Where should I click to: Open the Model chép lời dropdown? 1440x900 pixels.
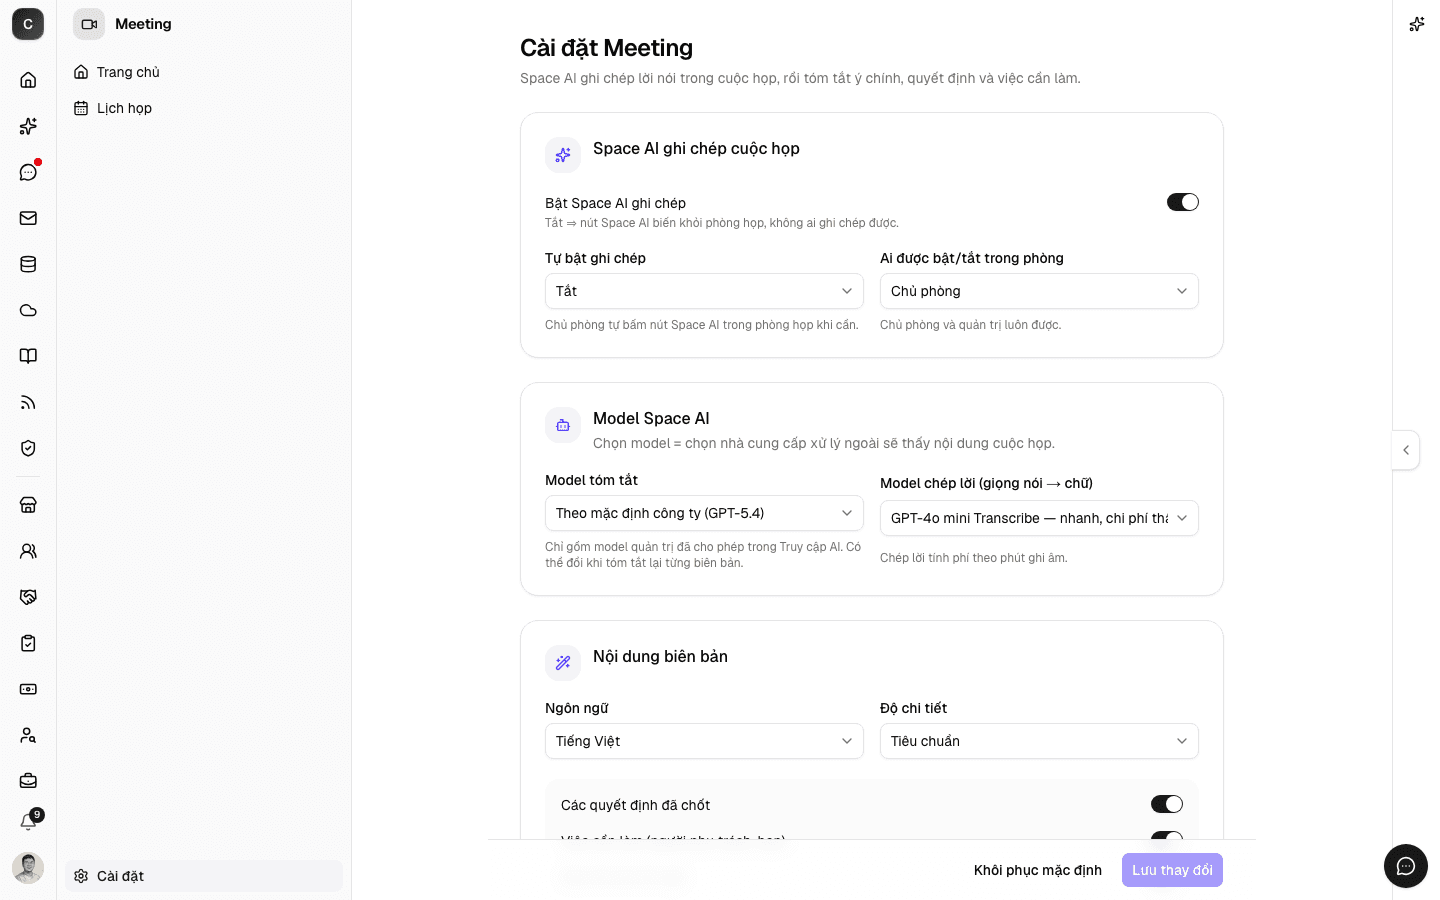[x=1039, y=518]
